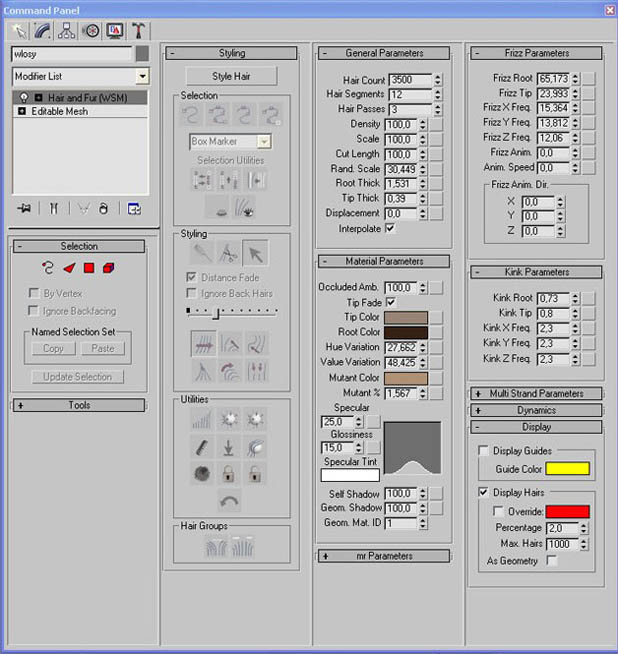Screen dimensions: 618x654
Task: Collapse the Material Parameters rollout
Action: tap(384, 262)
